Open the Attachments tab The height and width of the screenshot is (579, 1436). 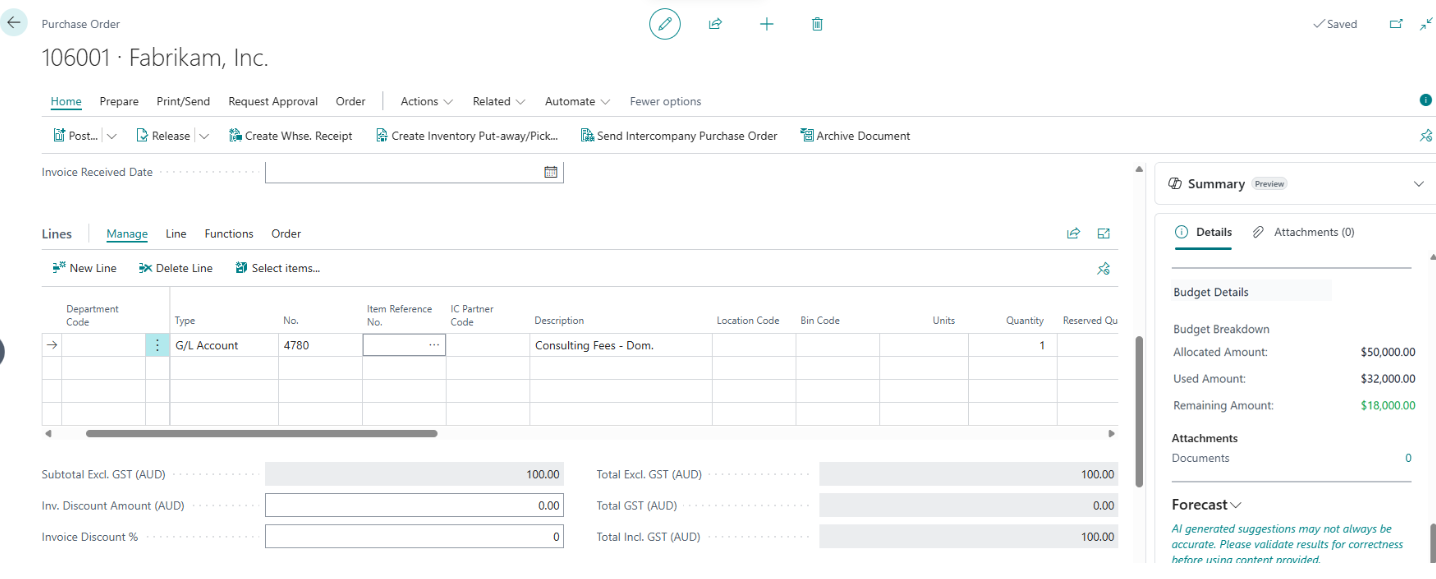click(x=1304, y=232)
